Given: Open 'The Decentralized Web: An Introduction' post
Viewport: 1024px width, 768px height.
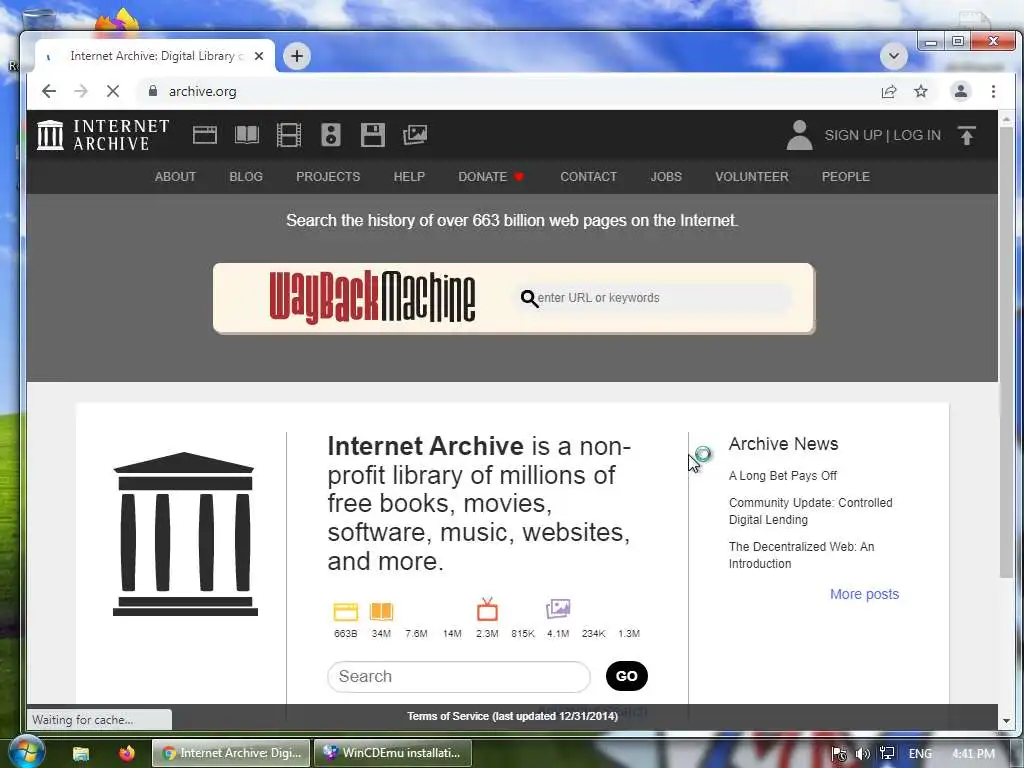Looking at the screenshot, I should click(x=801, y=555).
